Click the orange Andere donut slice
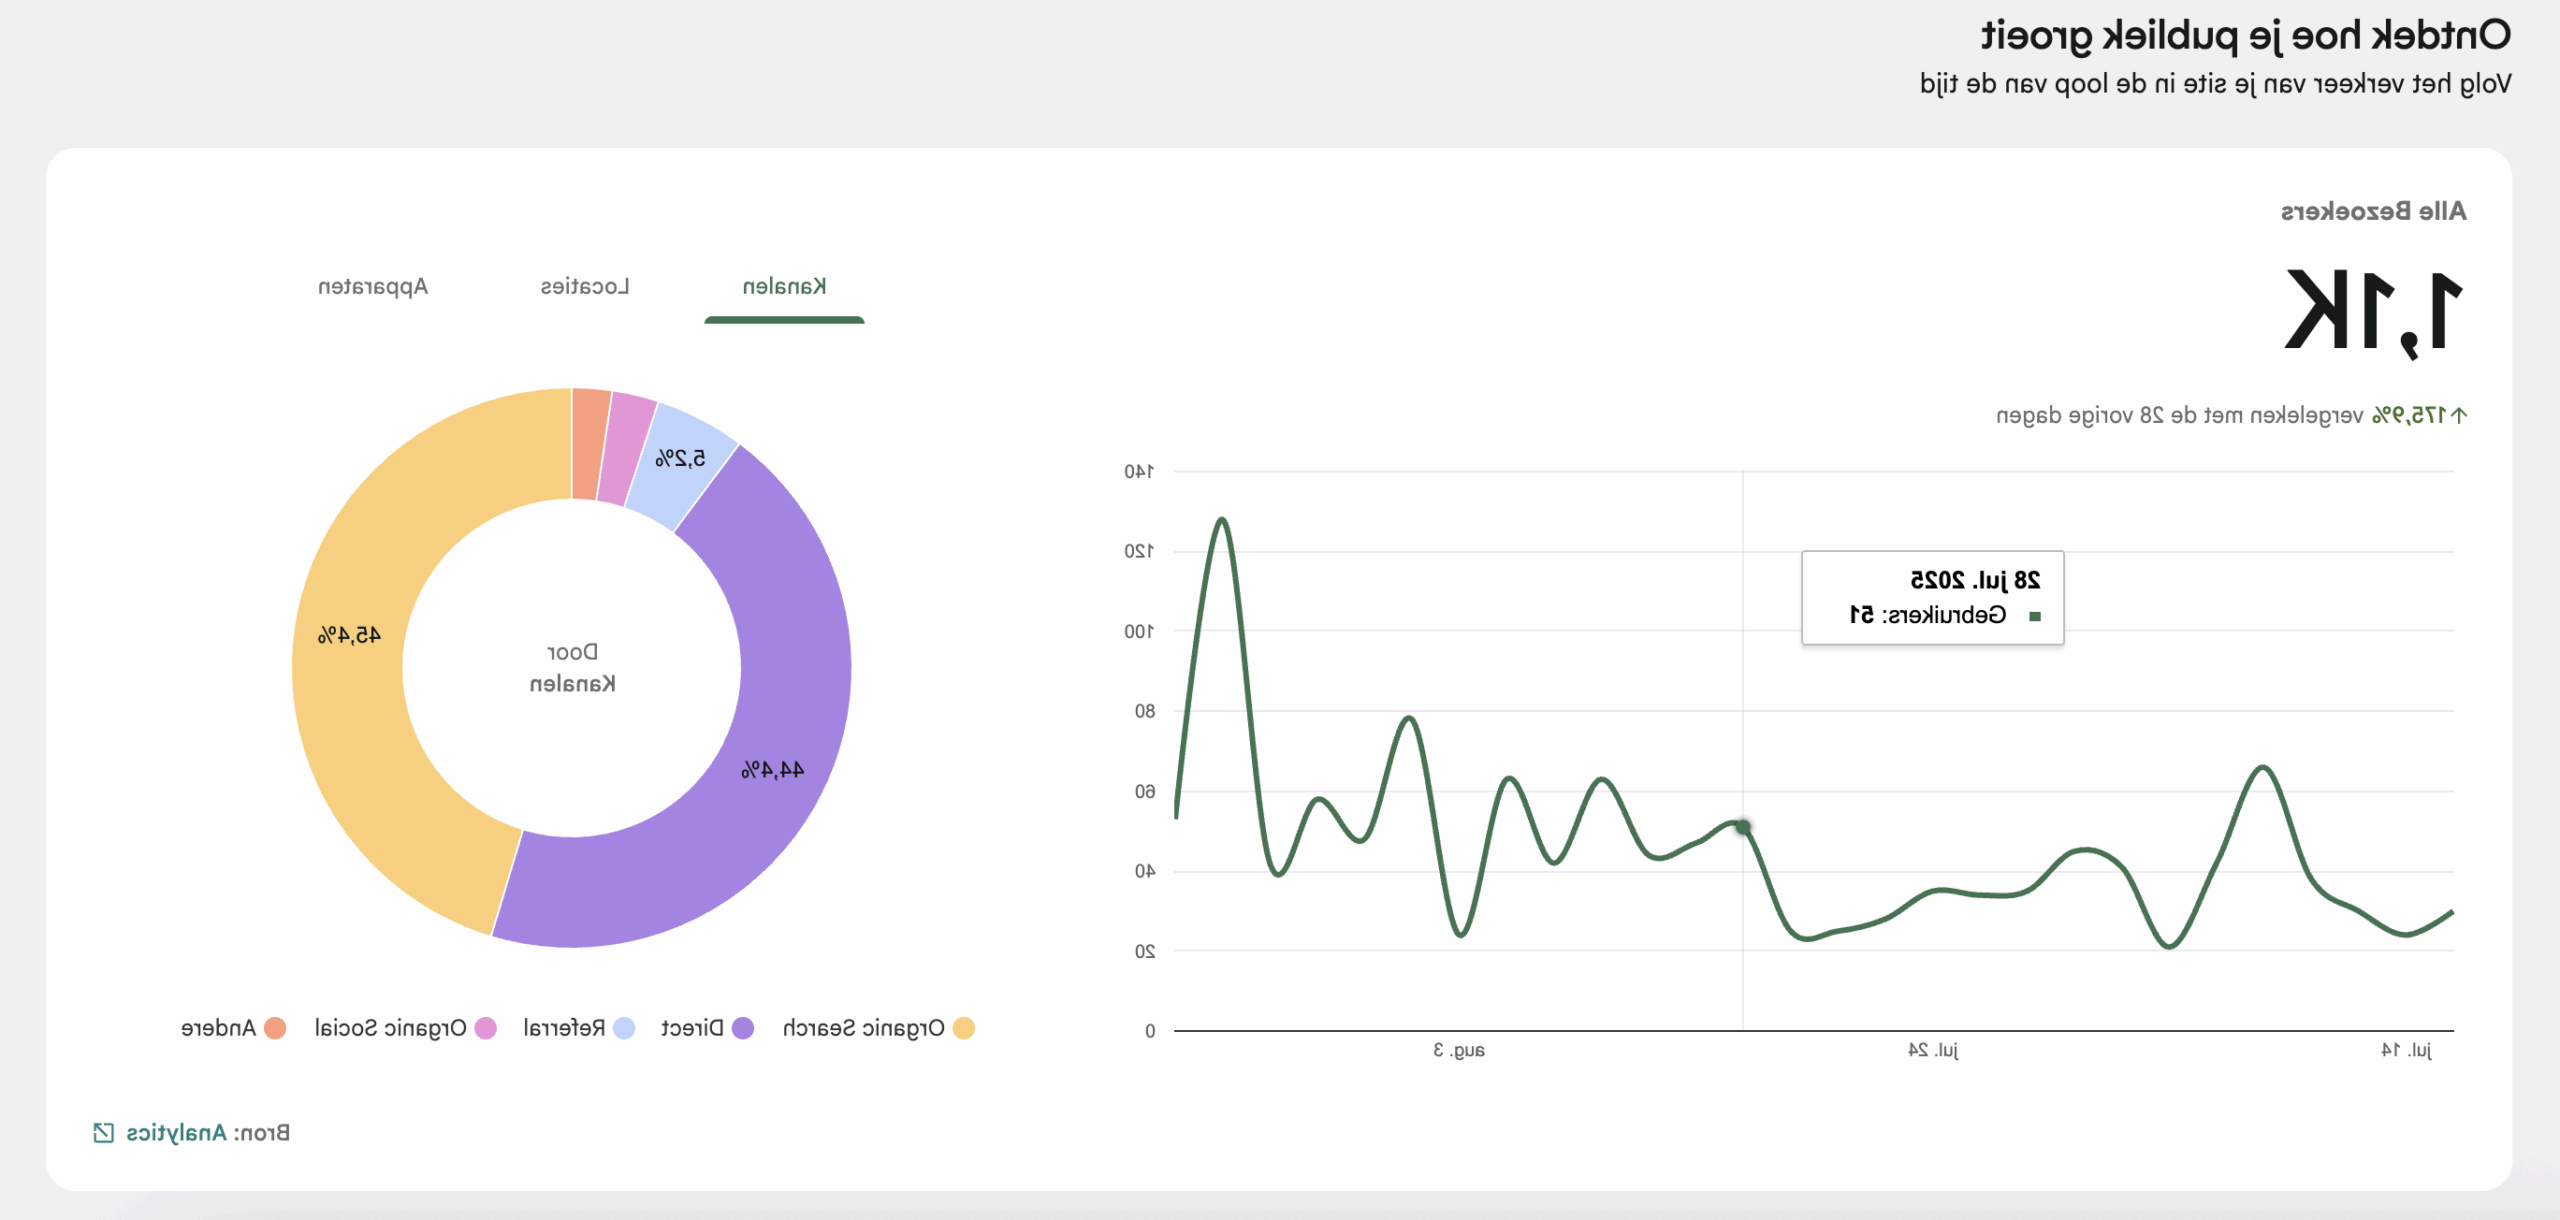2560x1220 pixels. tap(590, 443)
